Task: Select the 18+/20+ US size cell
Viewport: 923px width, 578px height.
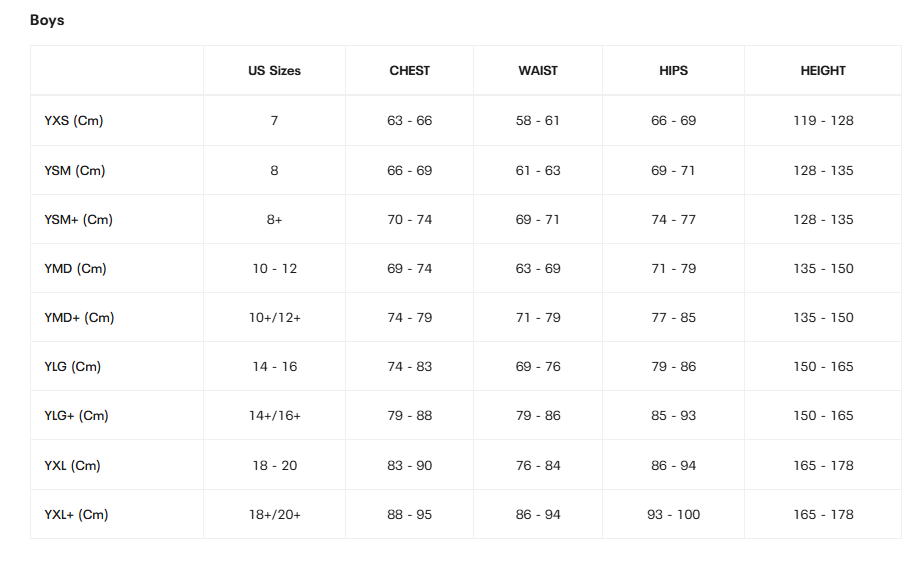Action: (x=274, y=515)
